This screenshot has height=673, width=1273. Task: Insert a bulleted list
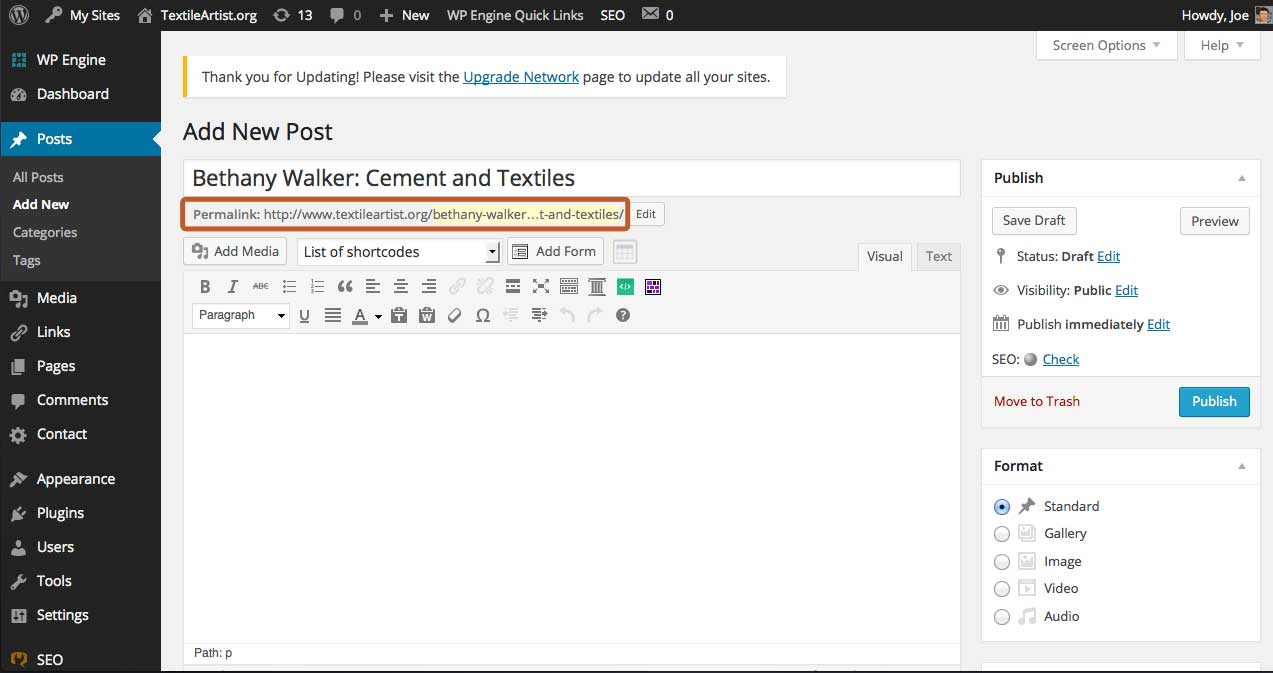tap(289, 287)
